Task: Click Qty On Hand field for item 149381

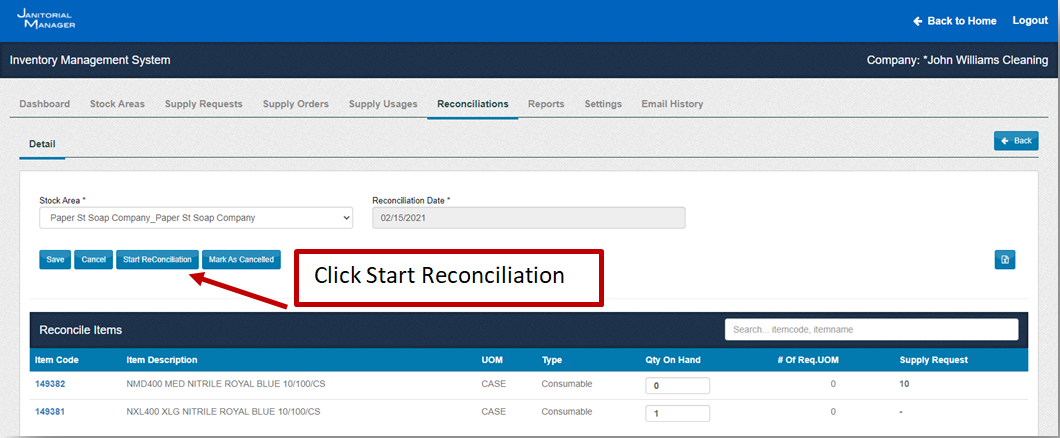Action: pyautogui.click(x=677, y=413)
